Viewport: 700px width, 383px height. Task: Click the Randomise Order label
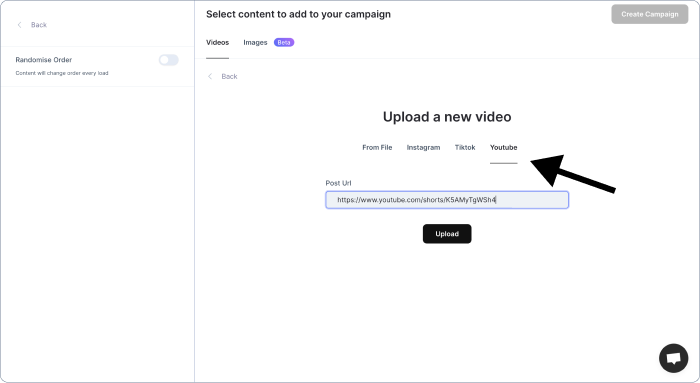coord(44,60)
